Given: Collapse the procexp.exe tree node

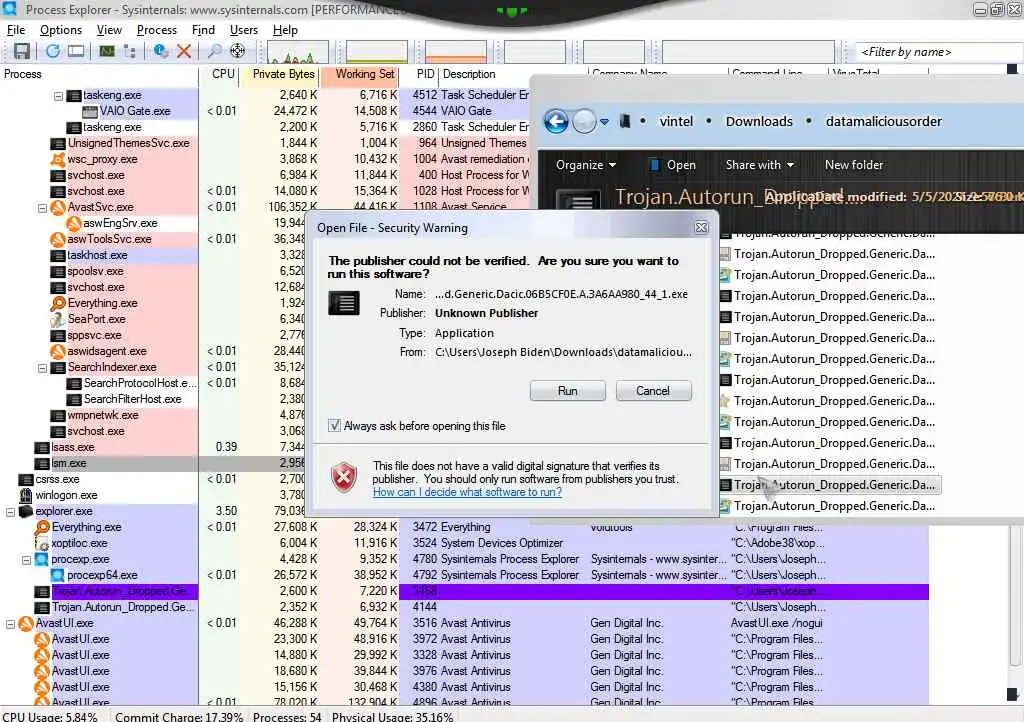Looking at the screenshot, I should pos(26,560).
